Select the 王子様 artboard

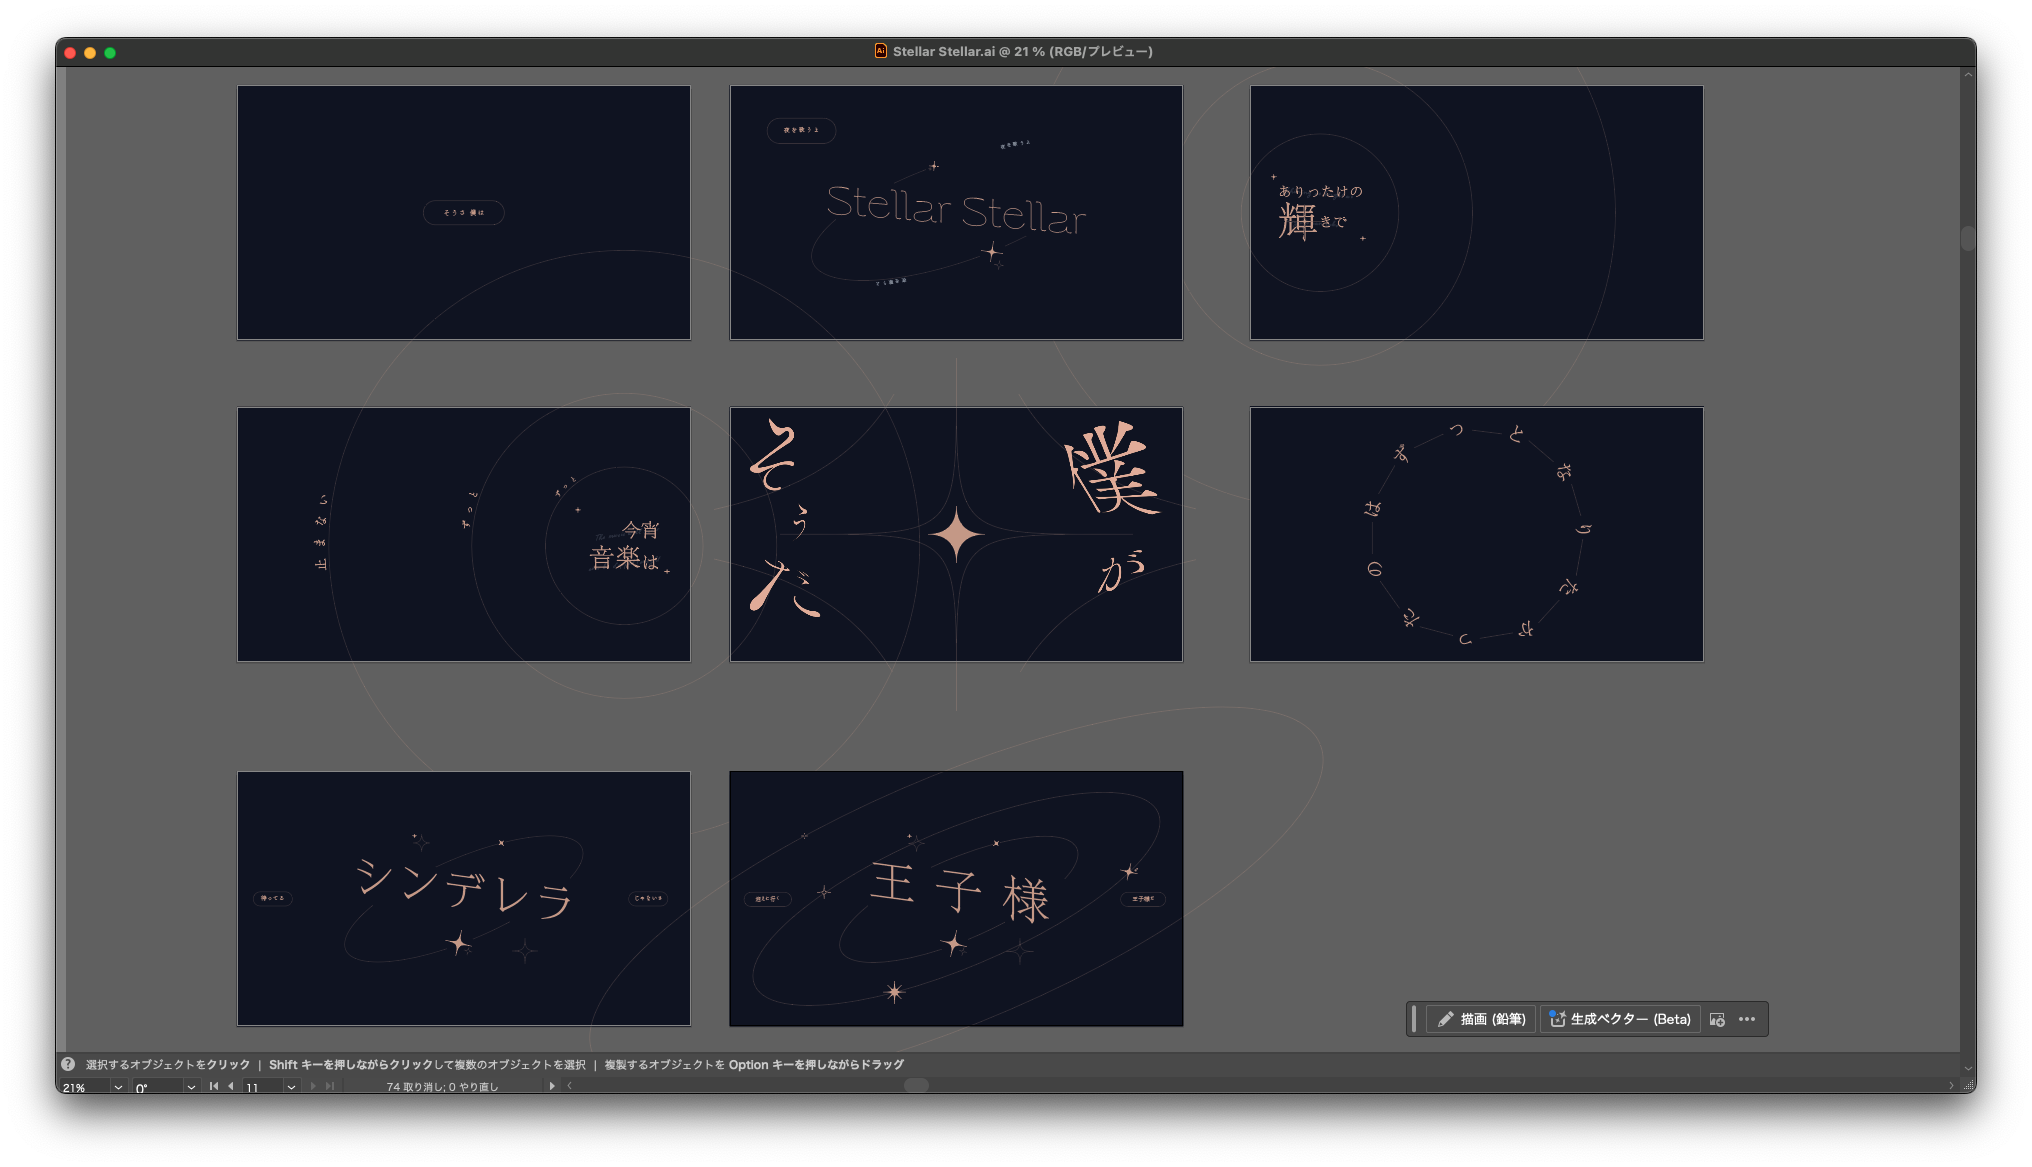[x=956, y=898]
